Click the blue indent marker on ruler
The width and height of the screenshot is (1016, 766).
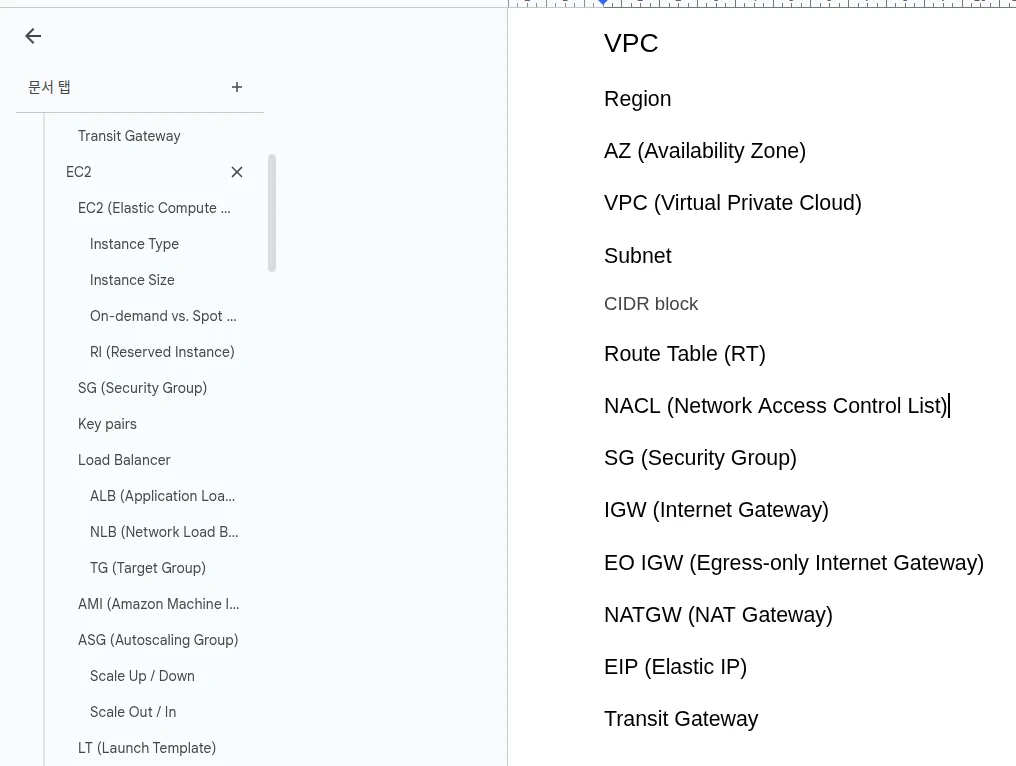click(603, 3)
